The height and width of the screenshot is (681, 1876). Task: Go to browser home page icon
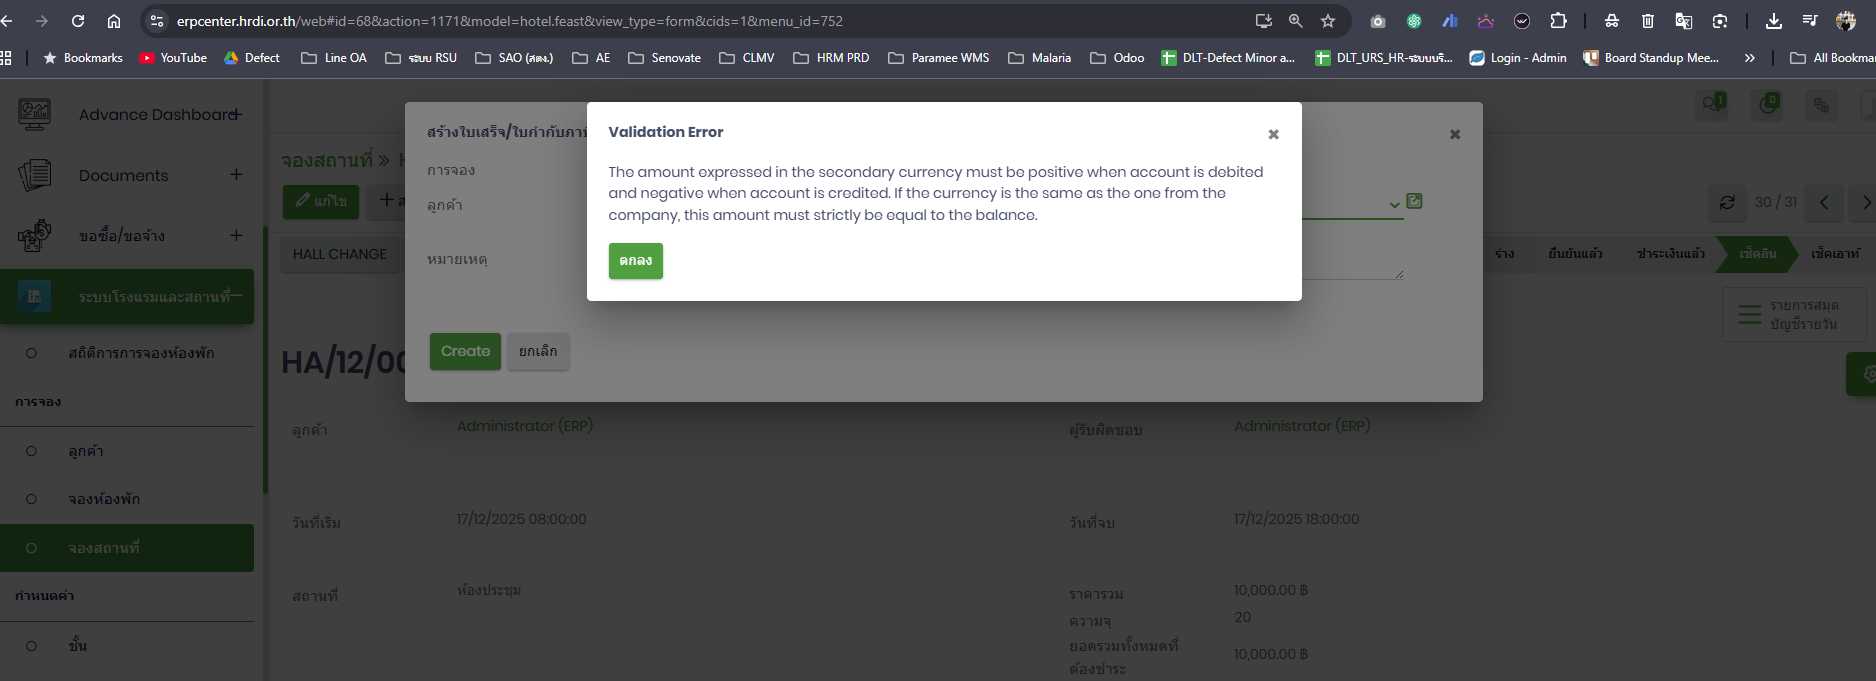click(114, 21)
